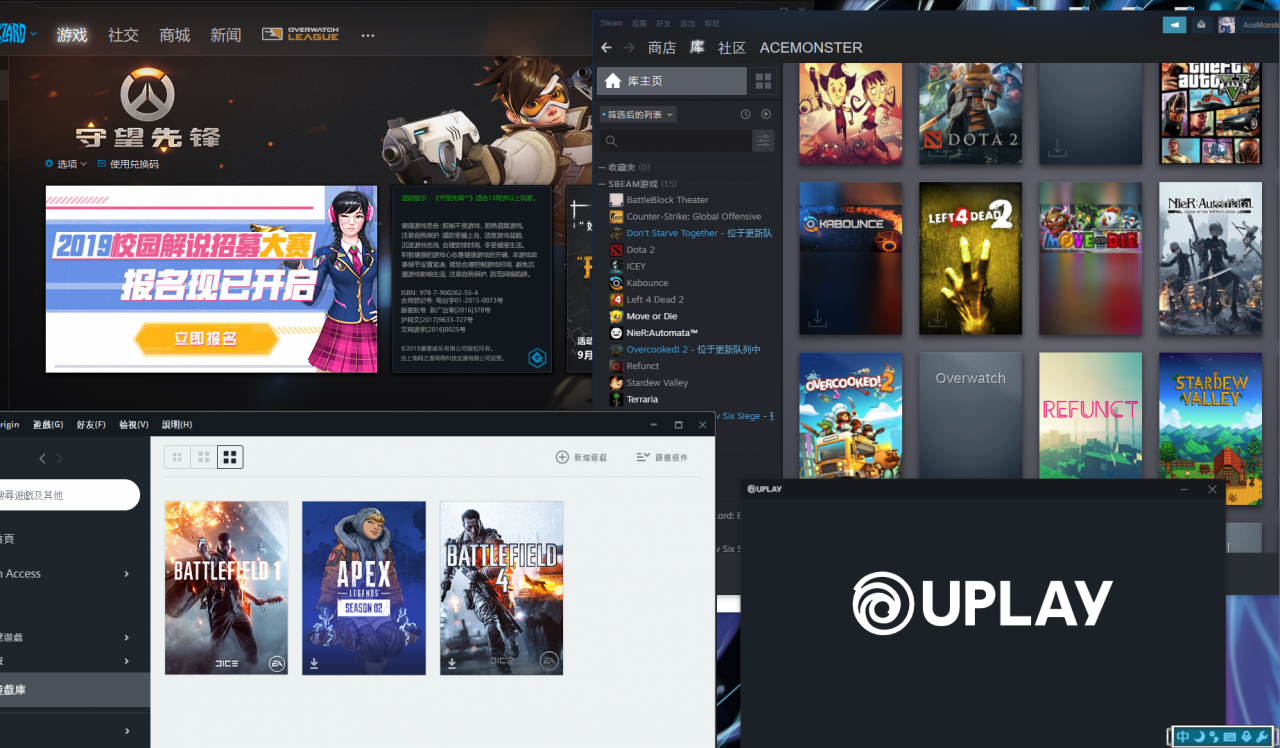Open the 社交 tab in Battle.net
This screenshot has height=748, width=1280.
click(123, 35)
